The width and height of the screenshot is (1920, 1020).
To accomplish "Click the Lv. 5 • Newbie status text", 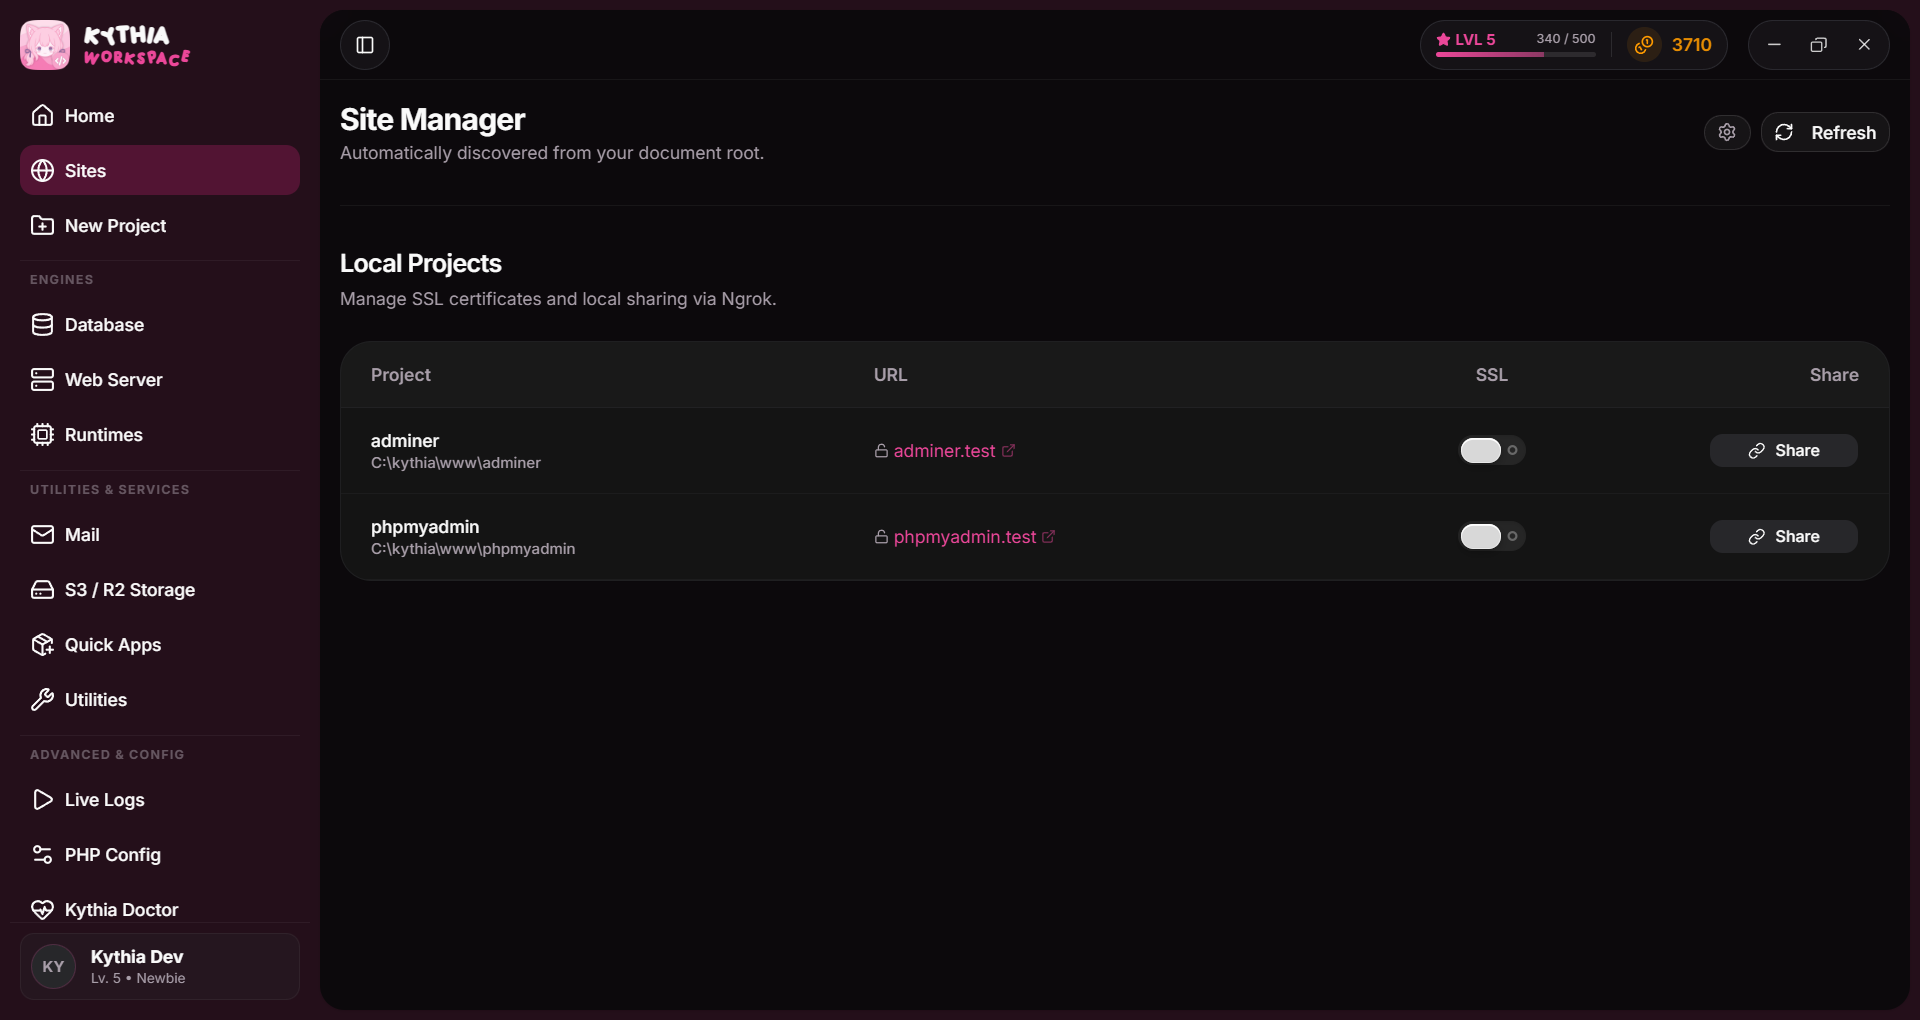I will pos(138,979).
